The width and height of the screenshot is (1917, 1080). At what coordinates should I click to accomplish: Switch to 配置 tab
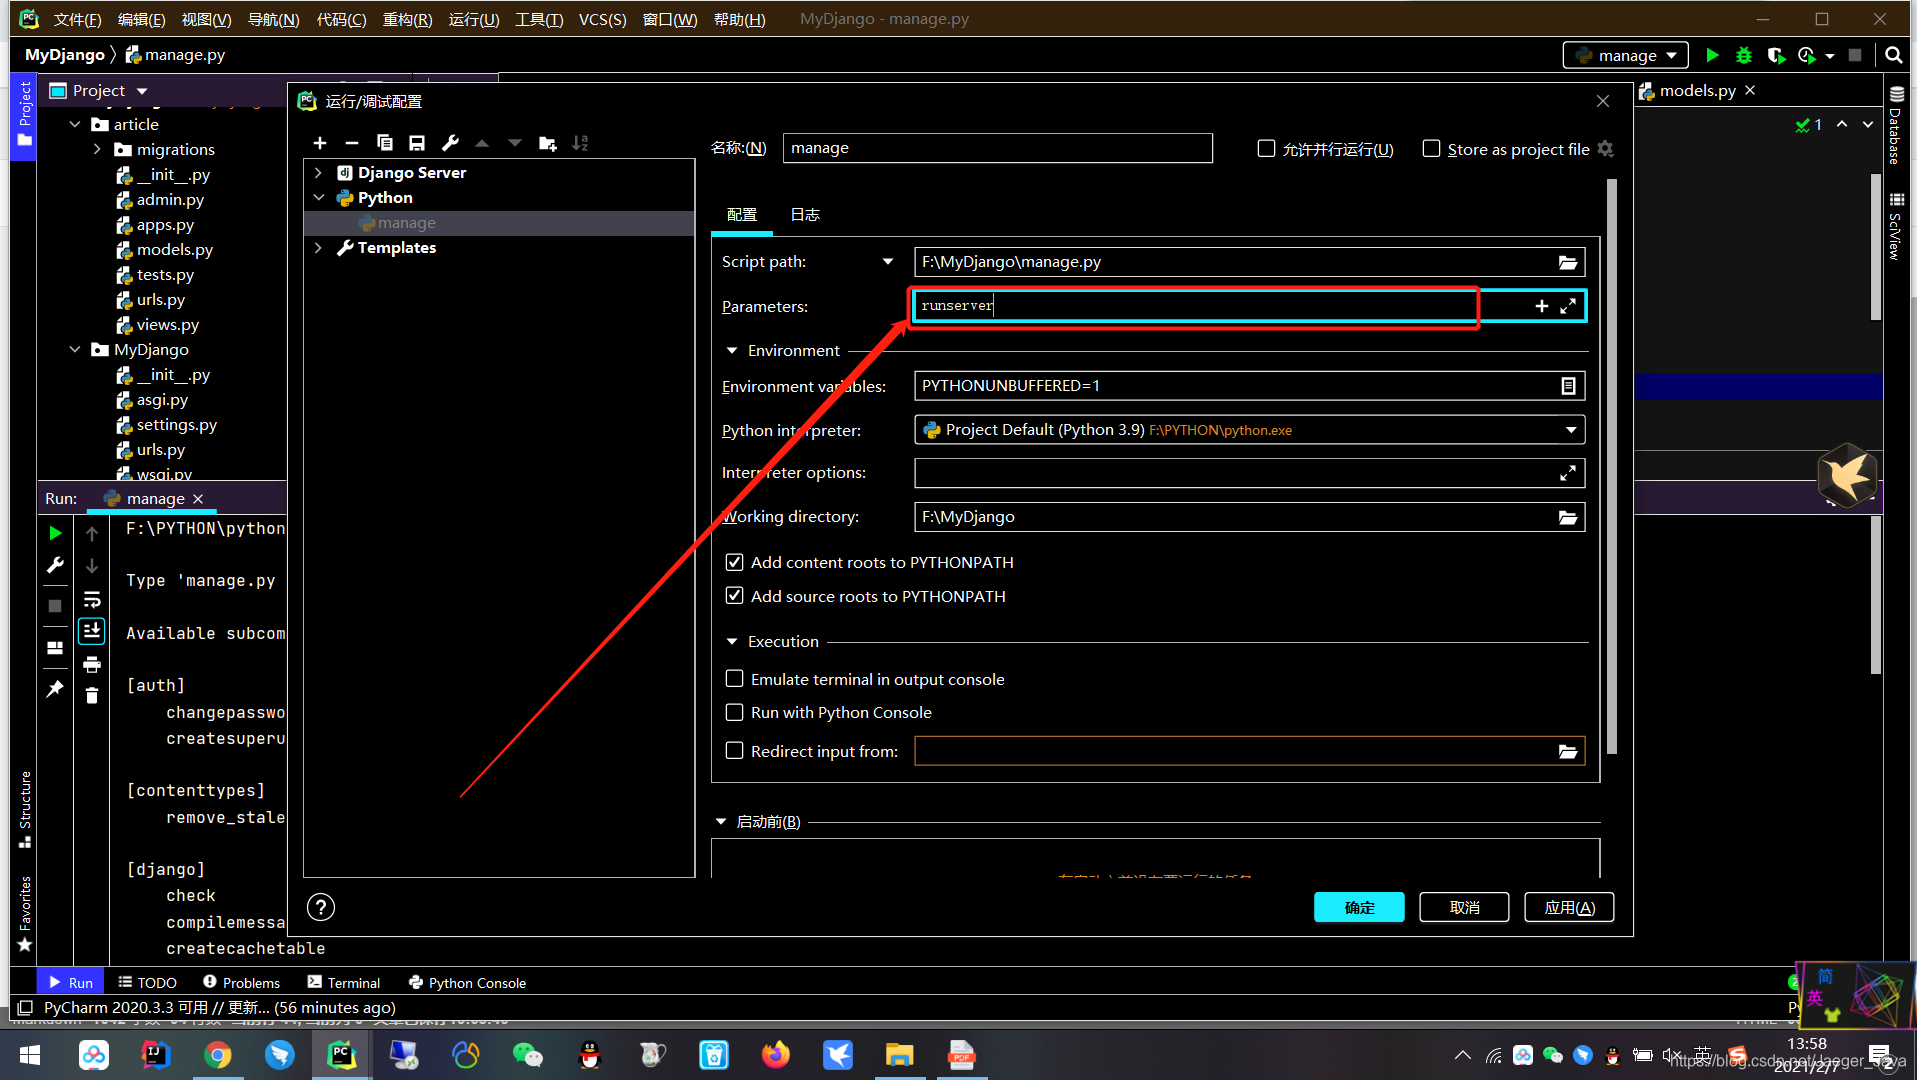[x=742, y=214]
